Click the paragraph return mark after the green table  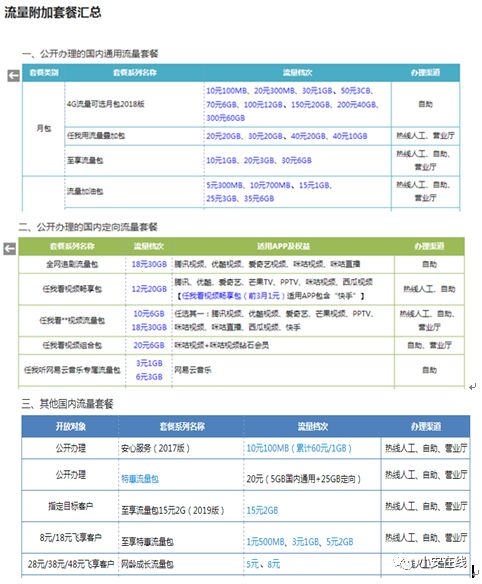[x=472, y=387]
